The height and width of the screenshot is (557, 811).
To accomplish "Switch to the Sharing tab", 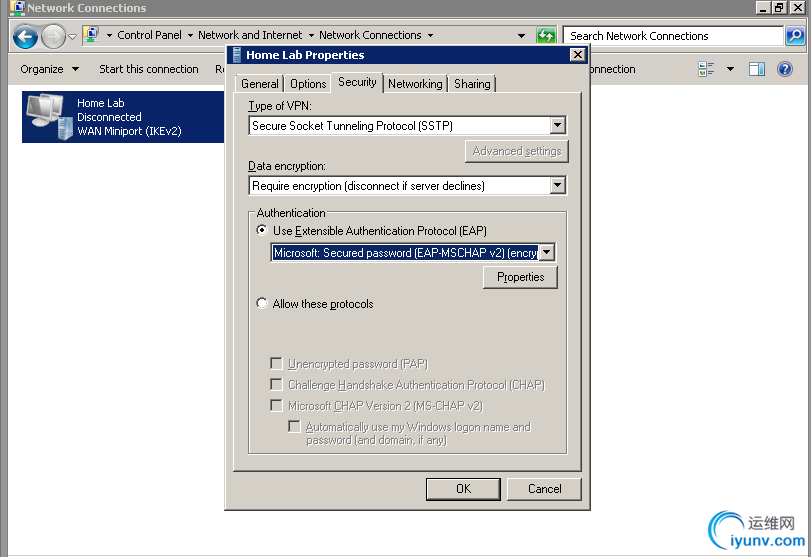I will (x=472, y=84).
